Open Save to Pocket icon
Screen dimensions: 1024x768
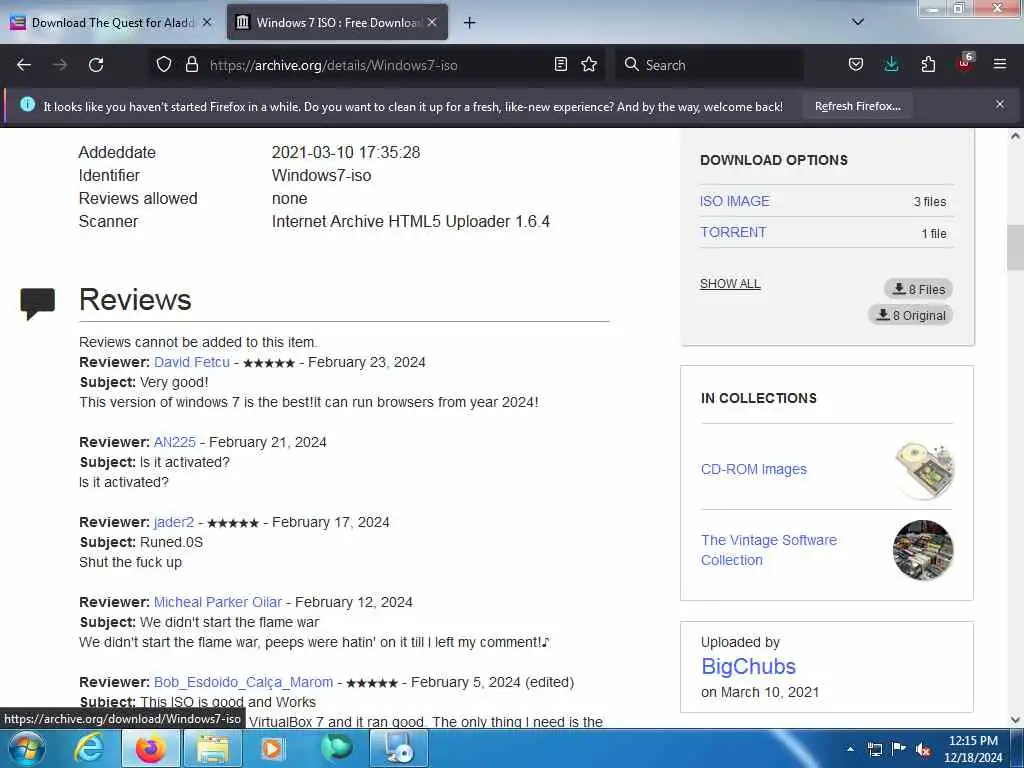[x=856, y=65]
